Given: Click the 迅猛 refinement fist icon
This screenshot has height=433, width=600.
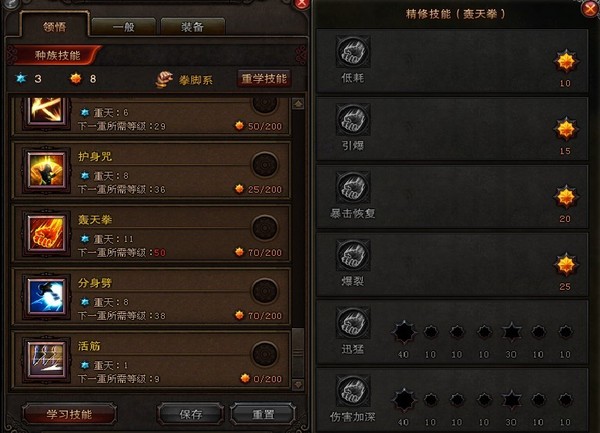Looking at the screenshot, I should pos(353,322).
